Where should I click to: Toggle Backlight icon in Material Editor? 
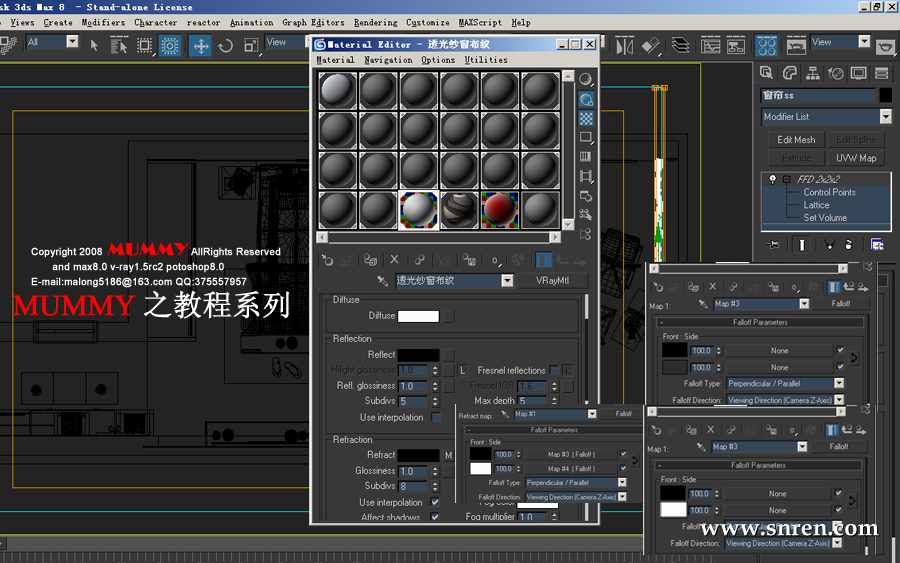[585, 99]
